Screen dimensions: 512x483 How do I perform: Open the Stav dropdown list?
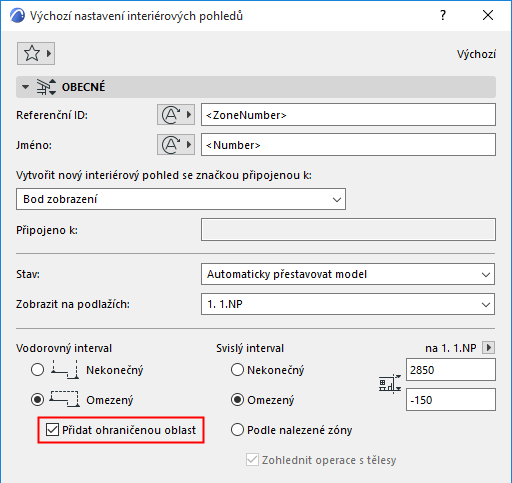click(348, 274)
